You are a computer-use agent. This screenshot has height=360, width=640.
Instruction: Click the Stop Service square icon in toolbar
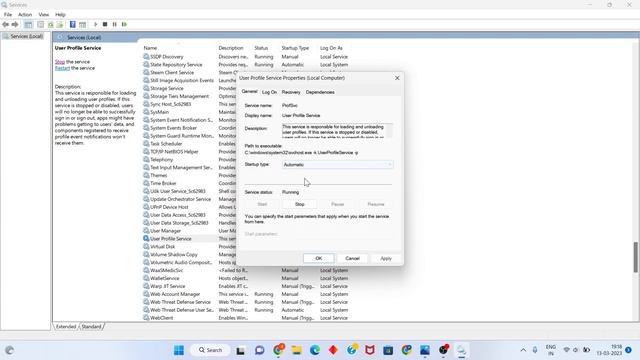point(105,24)
